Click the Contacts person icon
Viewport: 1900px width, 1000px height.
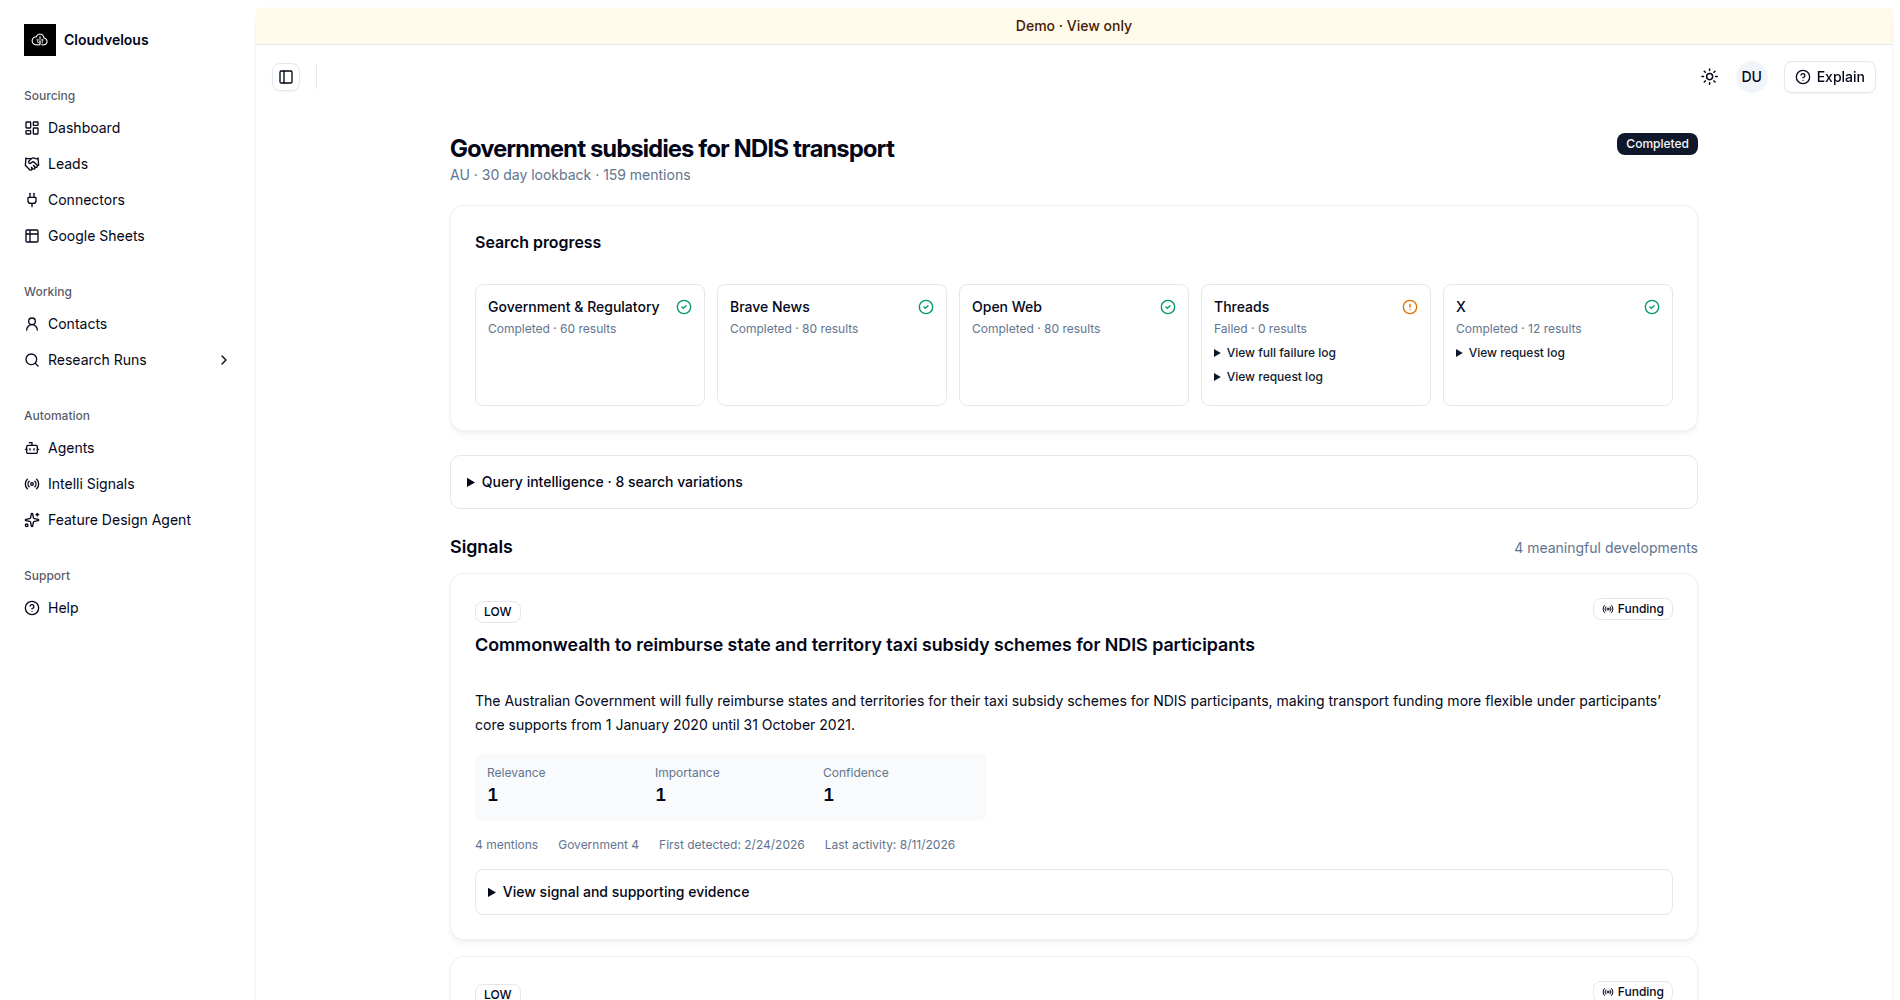point(32,324)
